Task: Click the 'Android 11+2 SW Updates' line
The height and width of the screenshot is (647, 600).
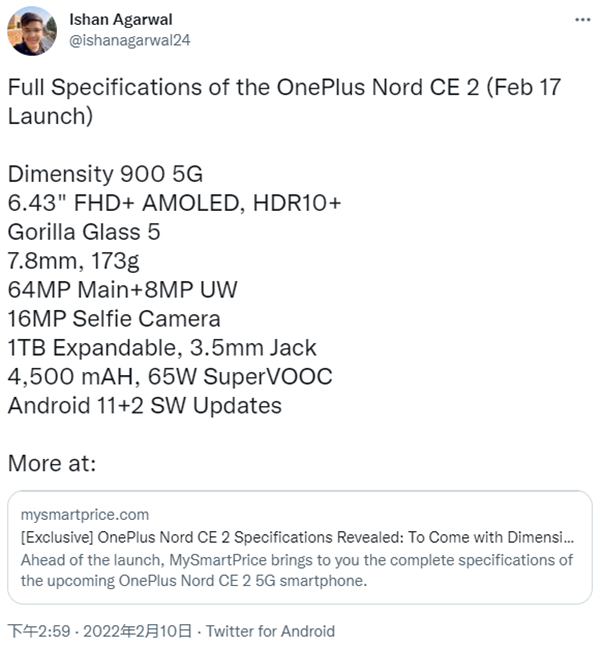Action: pos(144,406)
